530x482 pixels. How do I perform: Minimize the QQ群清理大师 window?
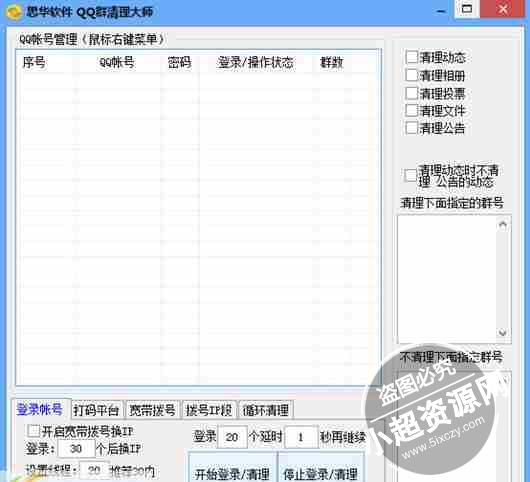pos(441,11)
